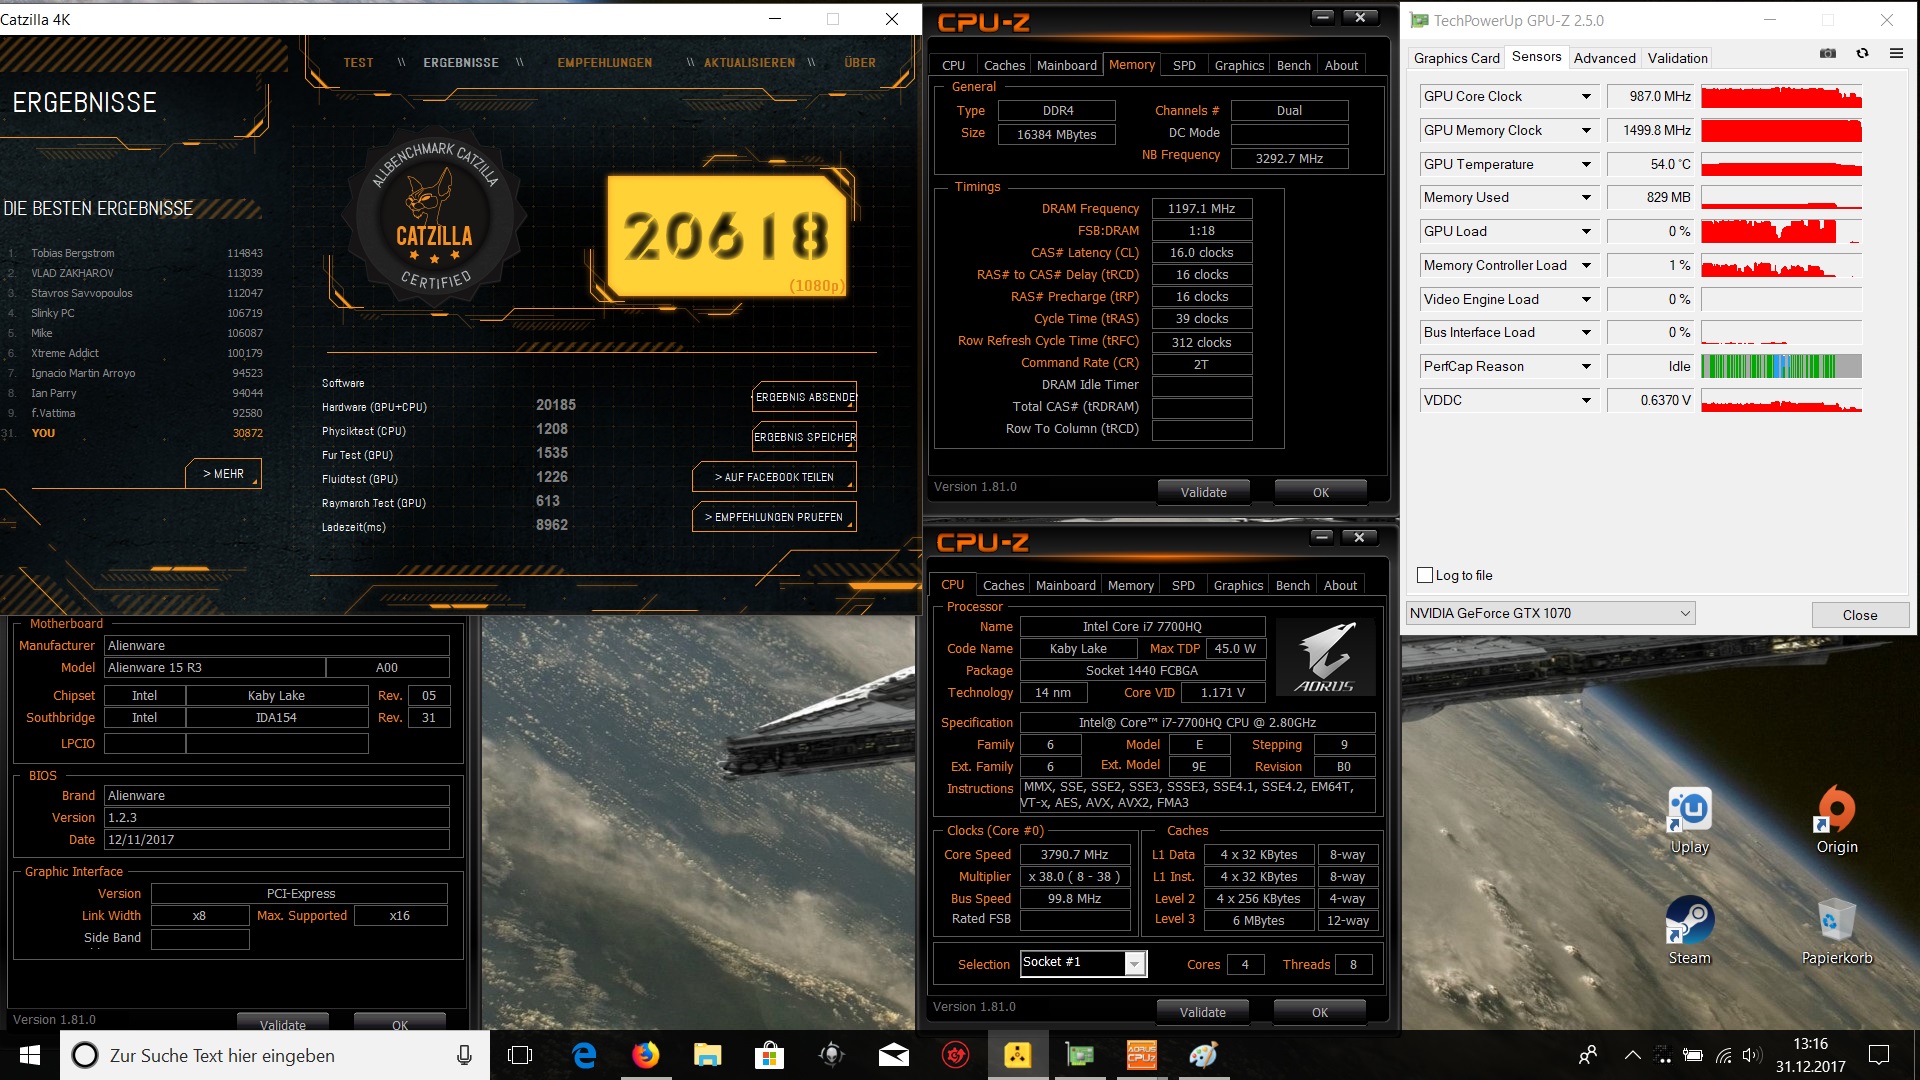This screenshot has width=1920, height=1080.
Task: Enable the Log to file checkbox
Action: [1425, 575]
